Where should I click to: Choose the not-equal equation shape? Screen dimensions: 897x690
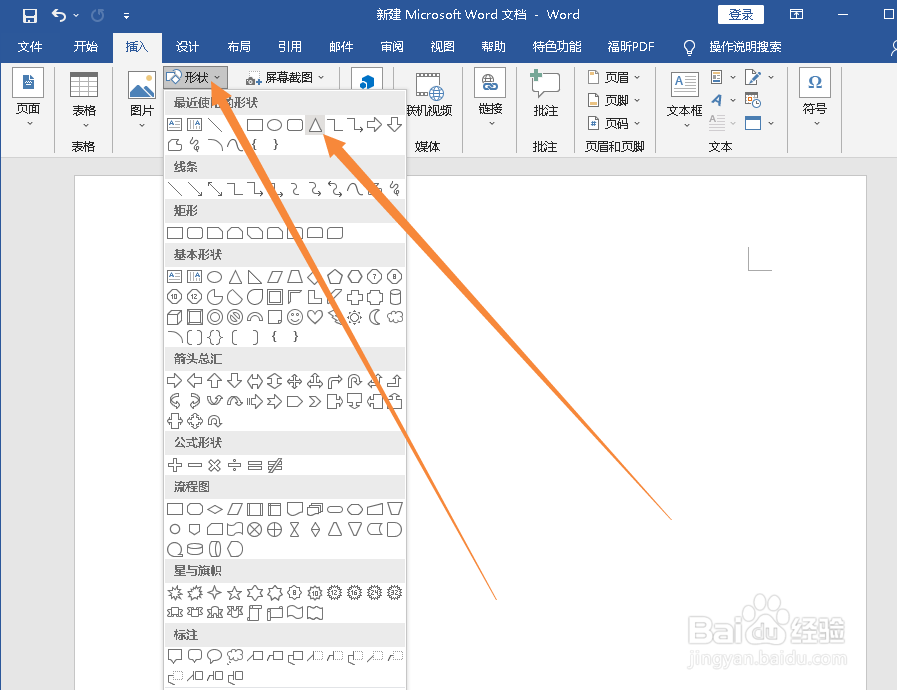click(x=275, y=465)
